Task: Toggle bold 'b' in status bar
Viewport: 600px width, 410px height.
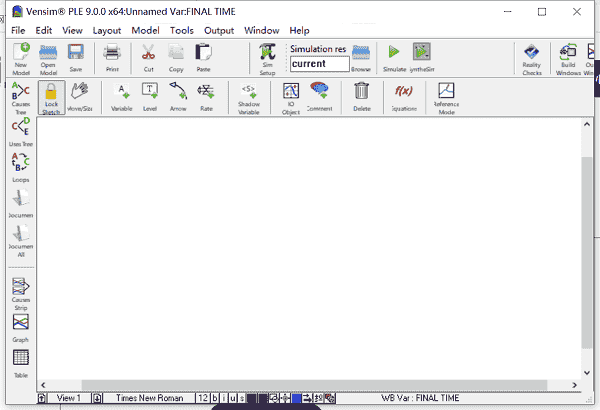Action: click(215, 398)
